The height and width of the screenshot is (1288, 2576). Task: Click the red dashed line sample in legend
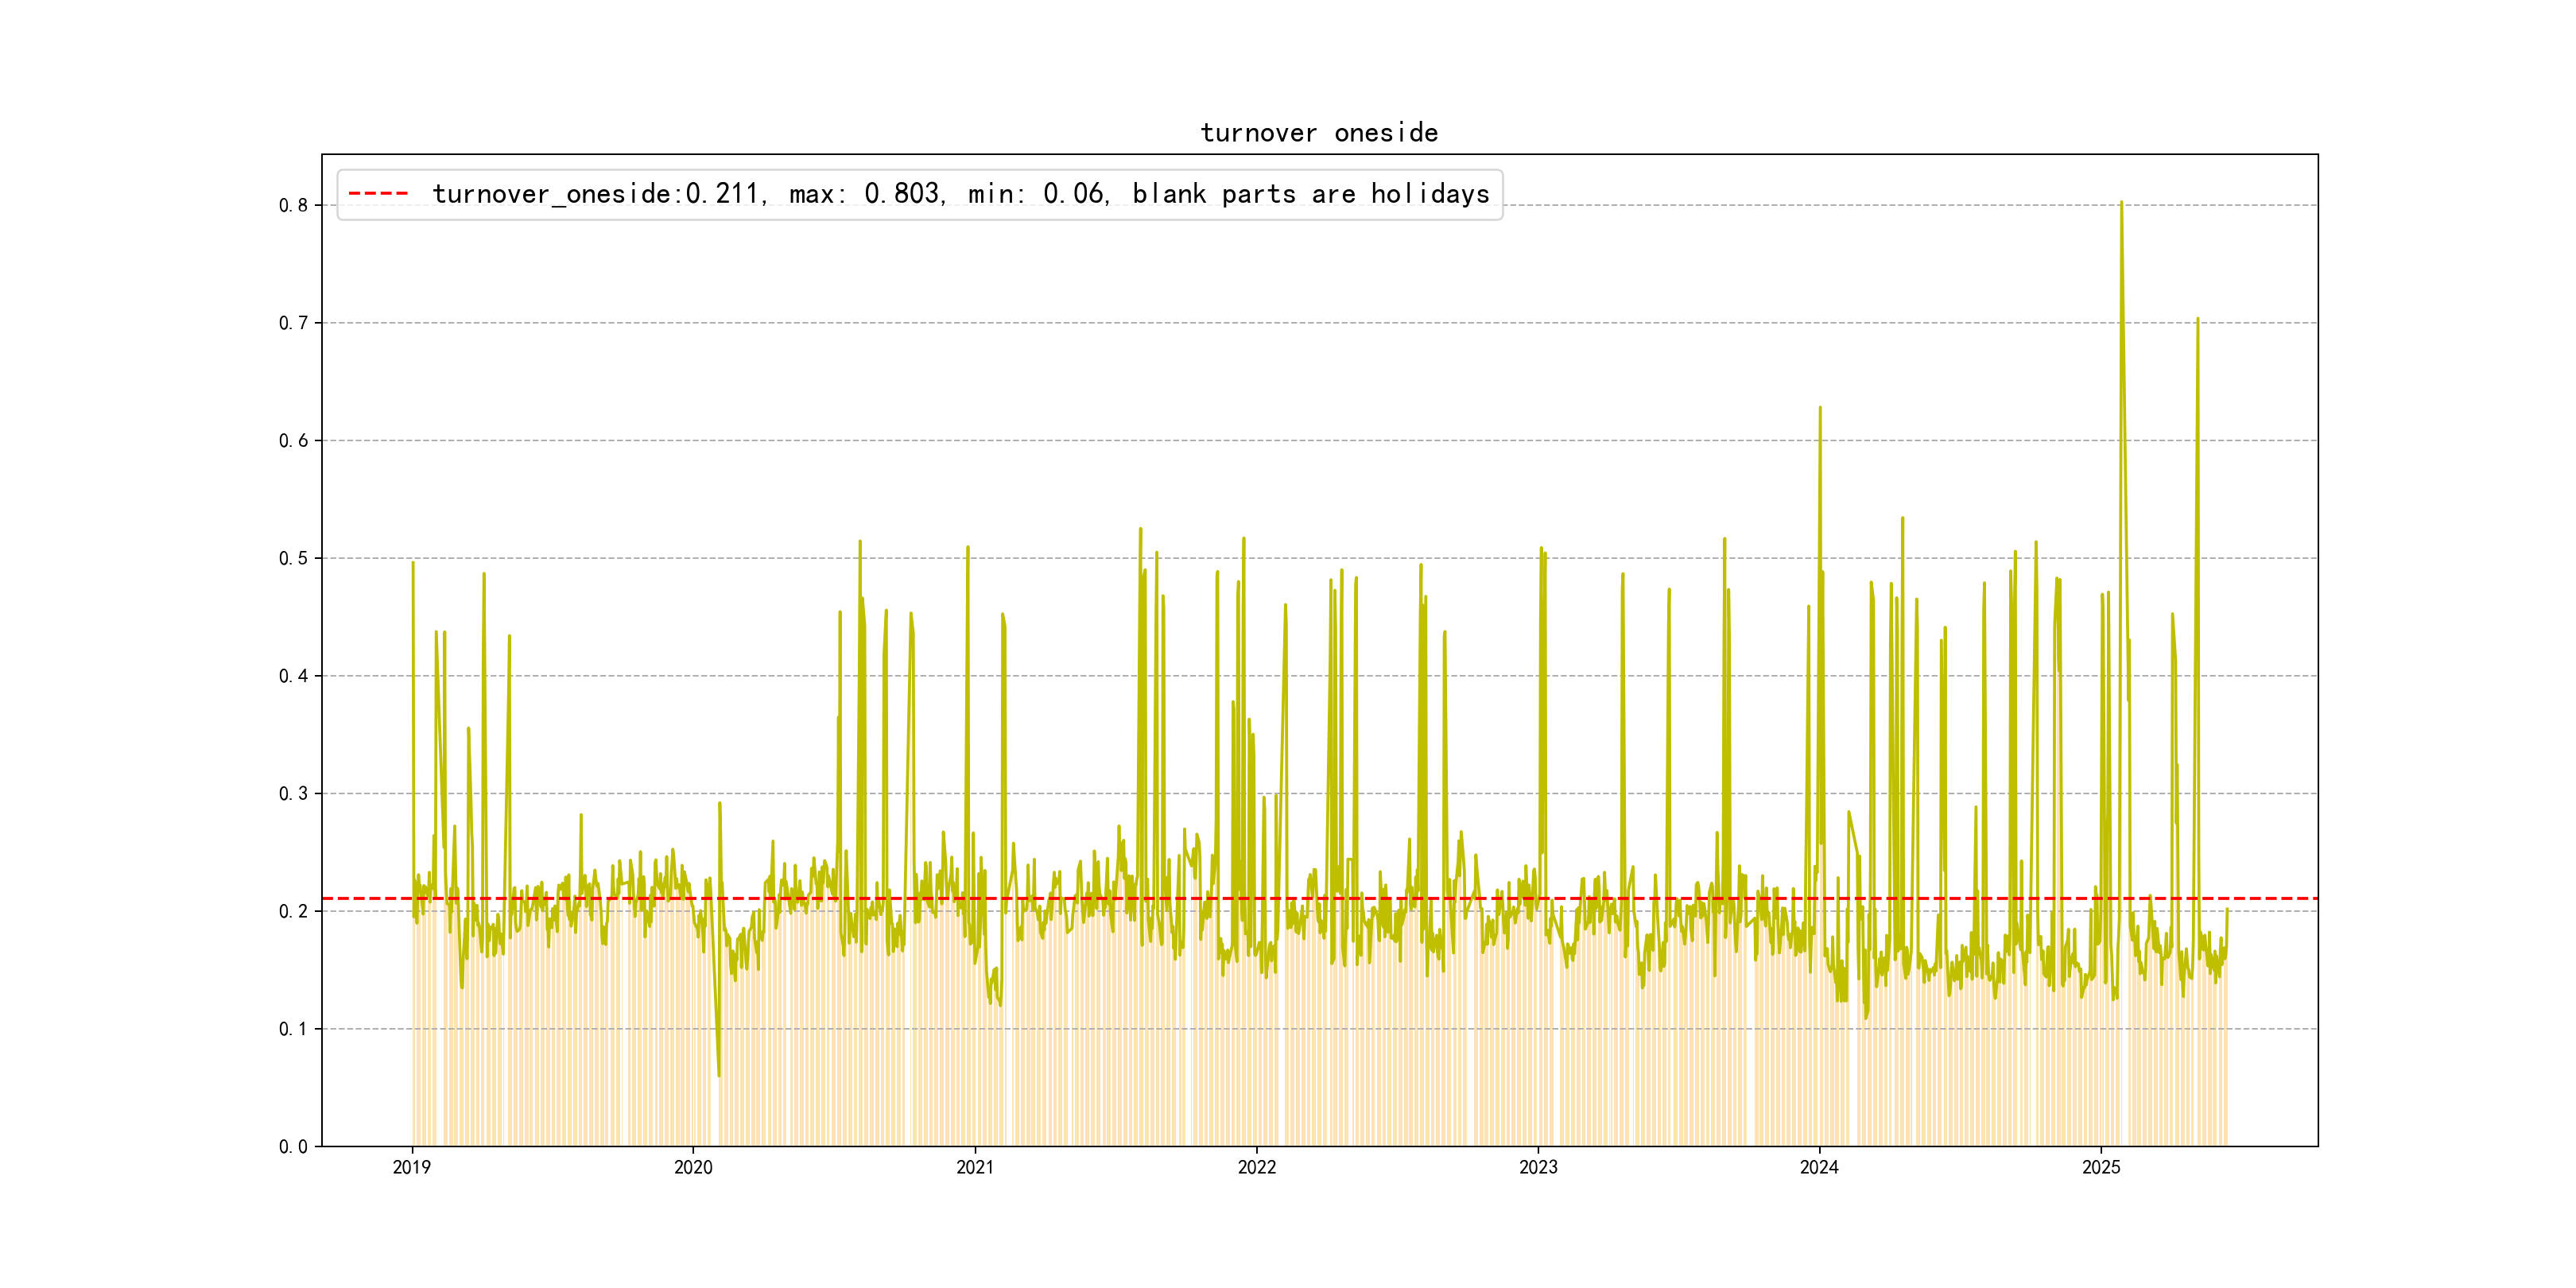[378, 194]
